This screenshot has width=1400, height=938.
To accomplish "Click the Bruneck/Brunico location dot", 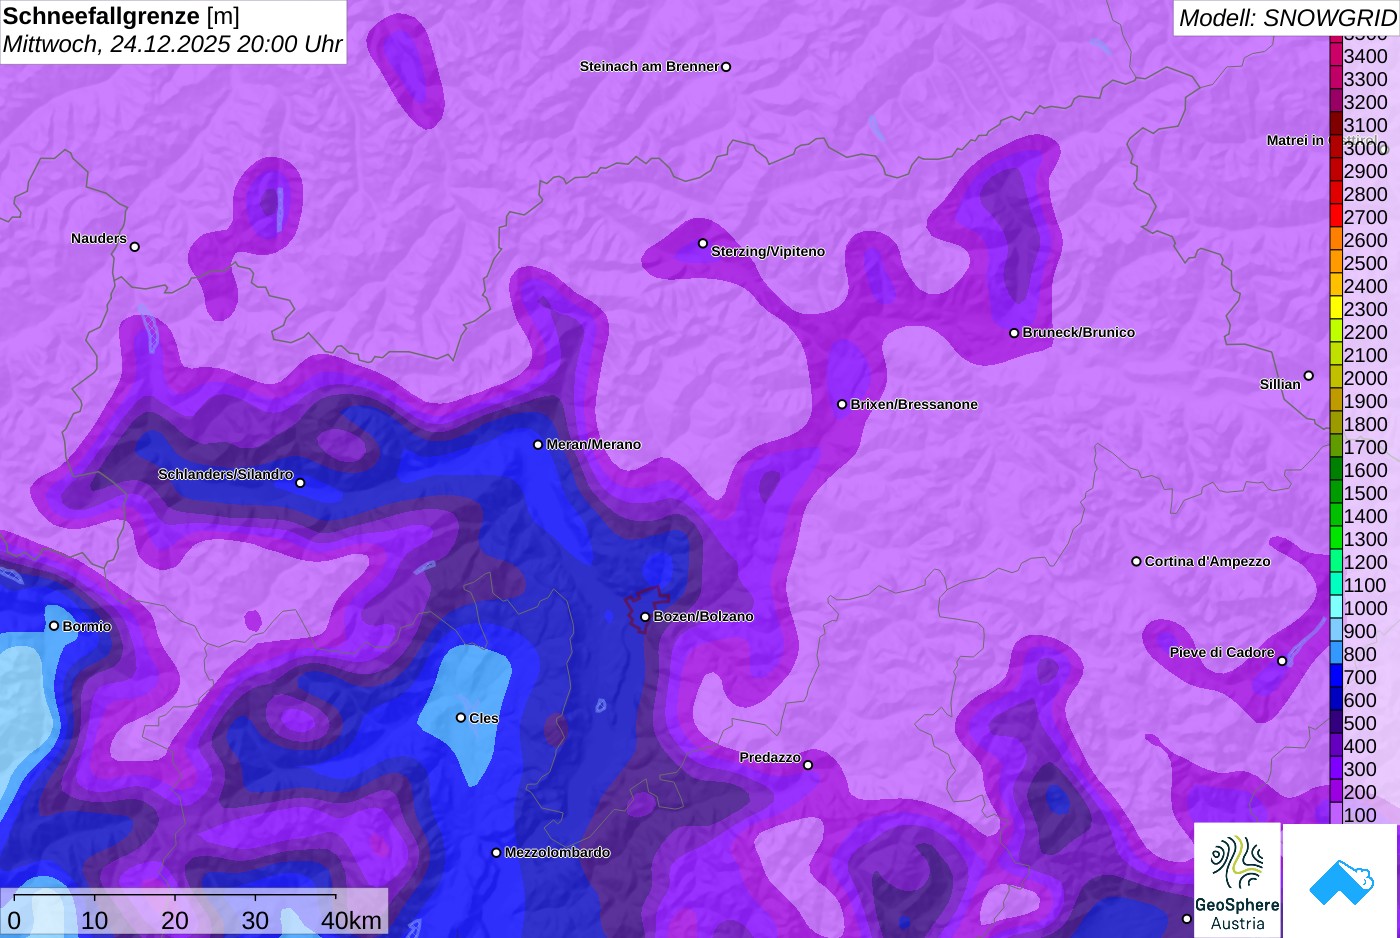I will pos(1014,333).
